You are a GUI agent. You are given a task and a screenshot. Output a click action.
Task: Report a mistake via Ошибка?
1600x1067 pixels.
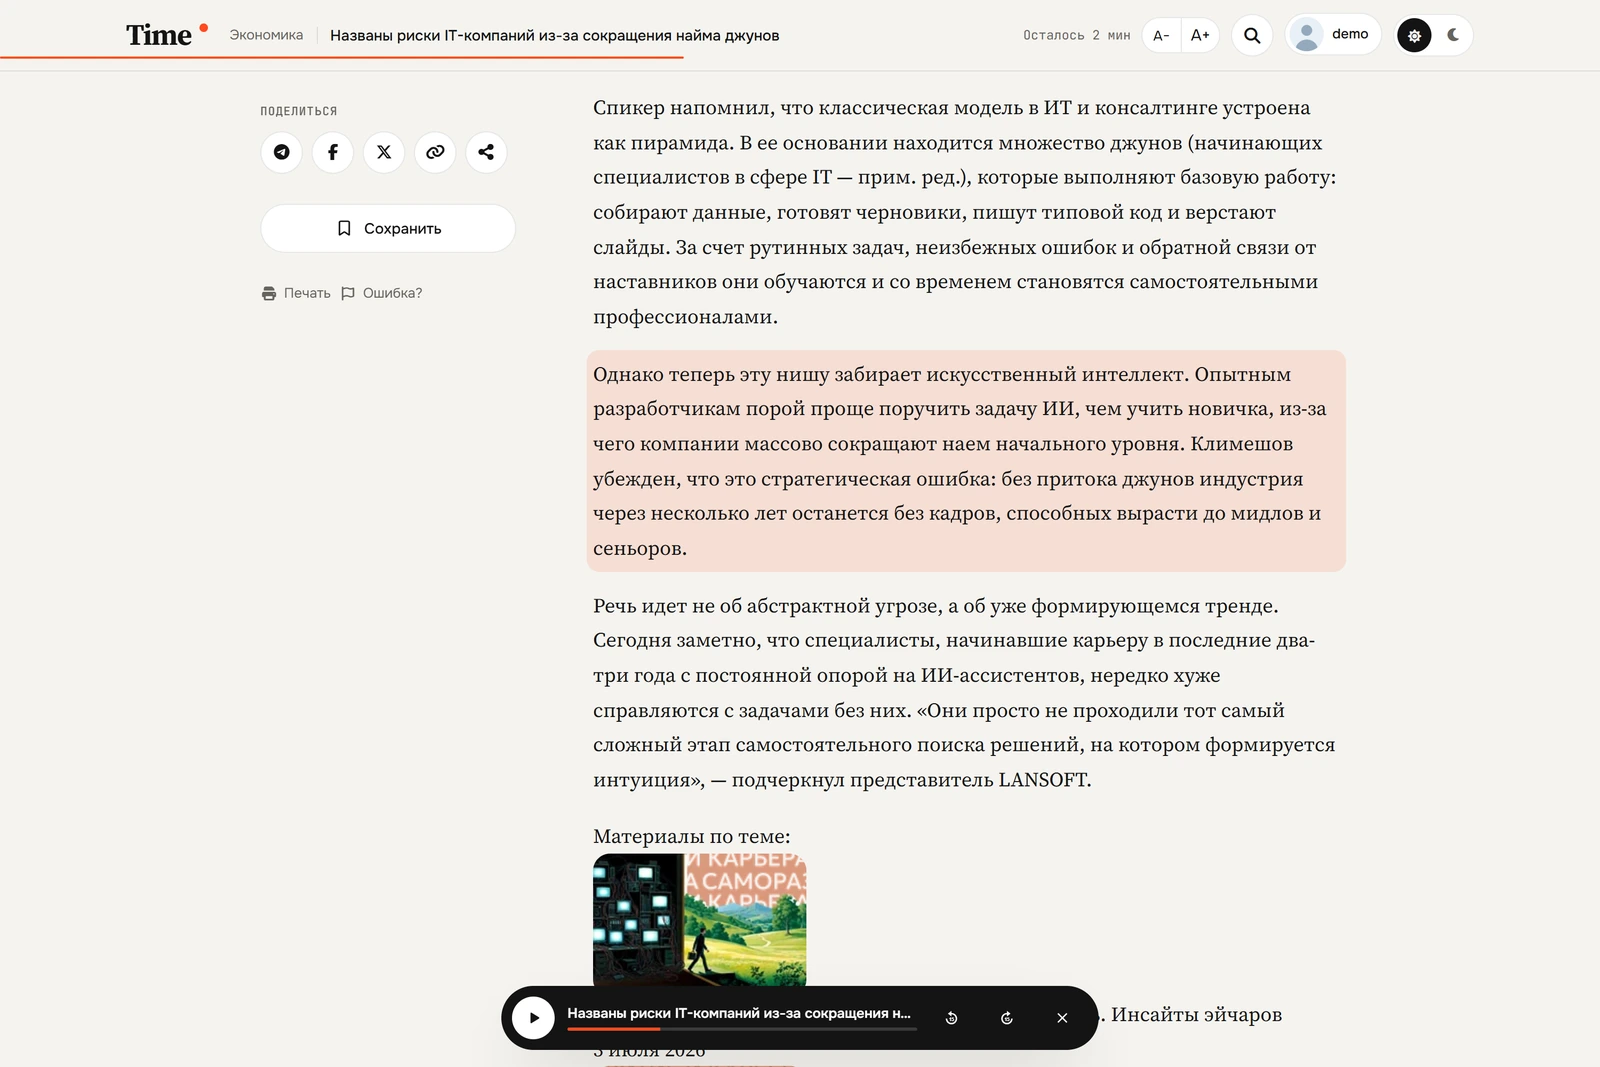[x=382, y=293]
